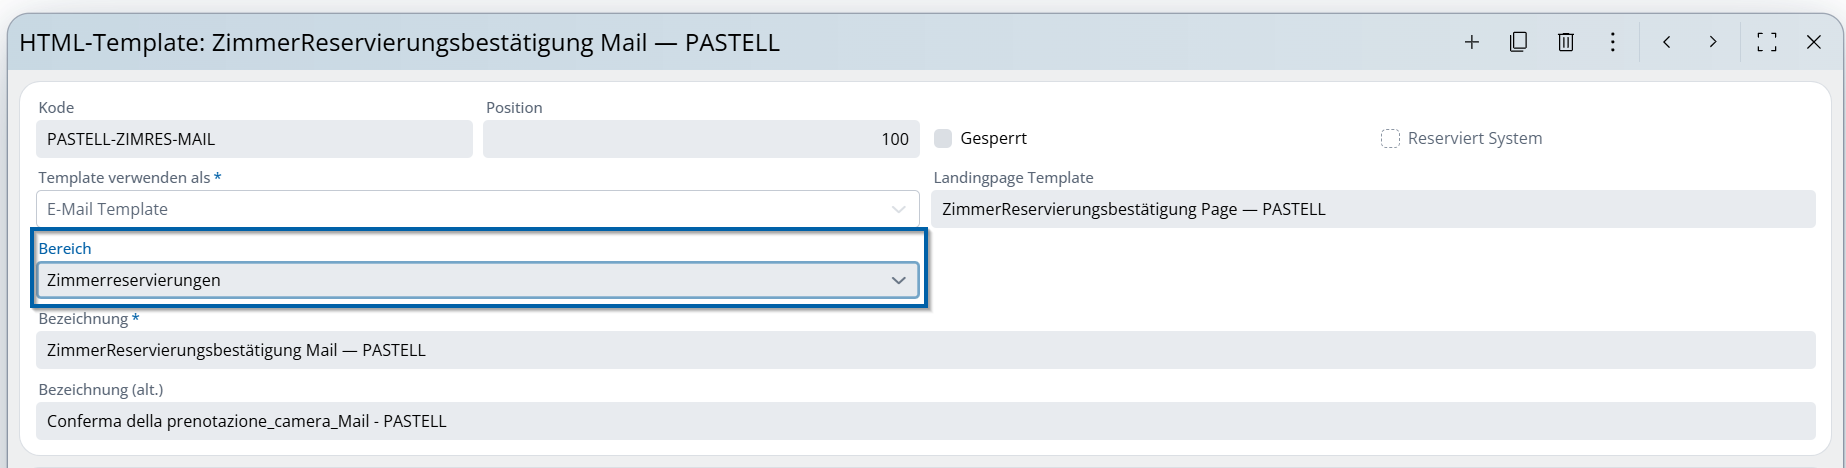Click the HTML-Template window title text
1846x468 pixels.
click(x=399, y=42)
